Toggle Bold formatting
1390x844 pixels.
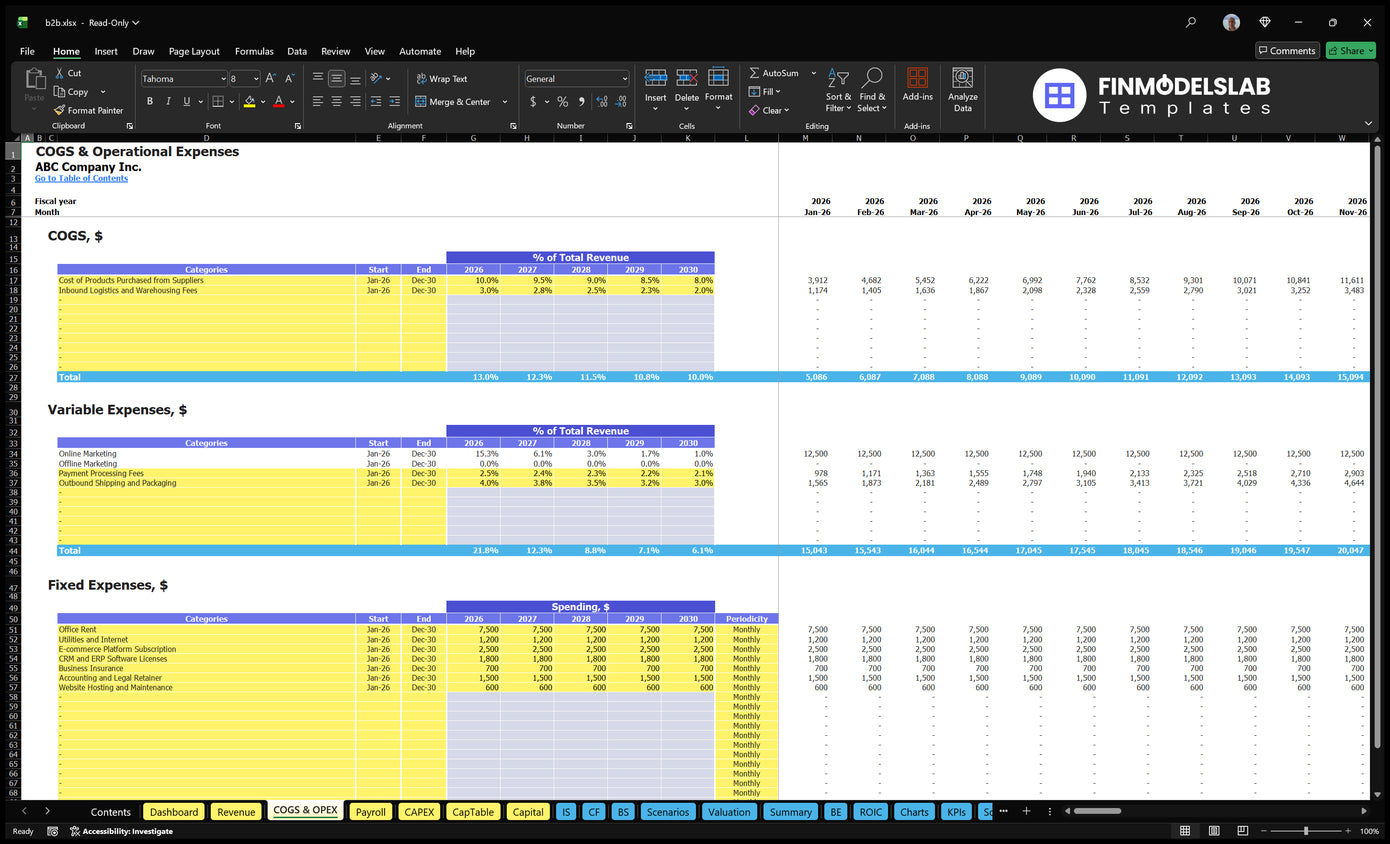[x=149, y=101]
